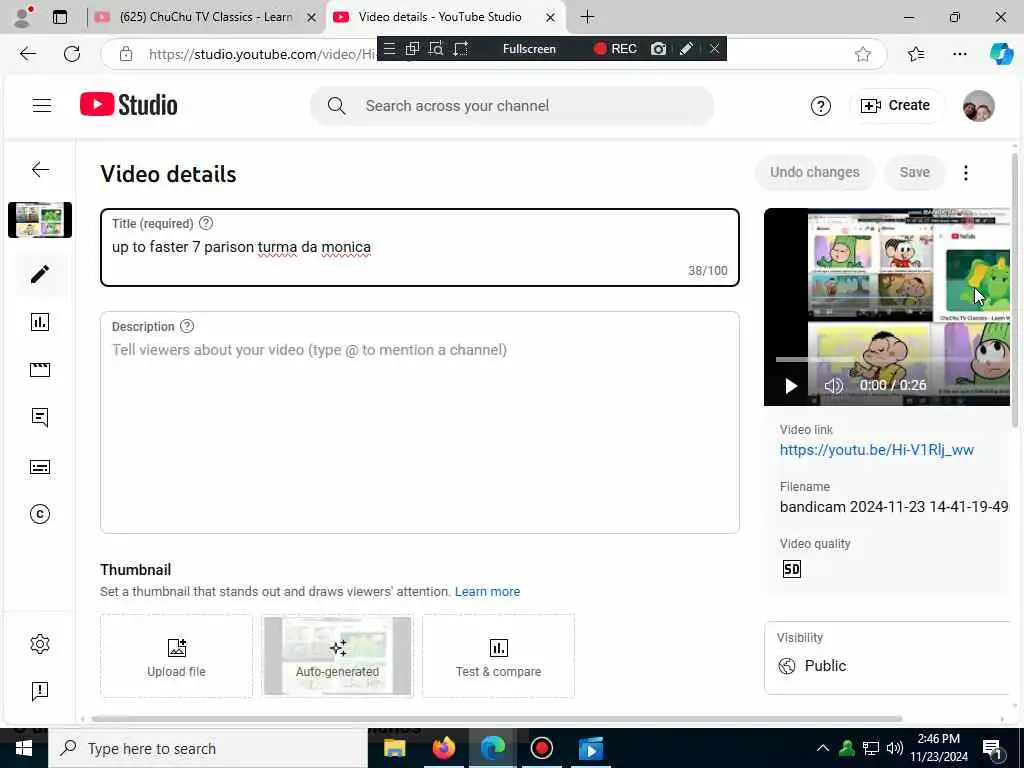
Task: Open Send feedback icon in sidebar
Action: (x=40, y=691)
